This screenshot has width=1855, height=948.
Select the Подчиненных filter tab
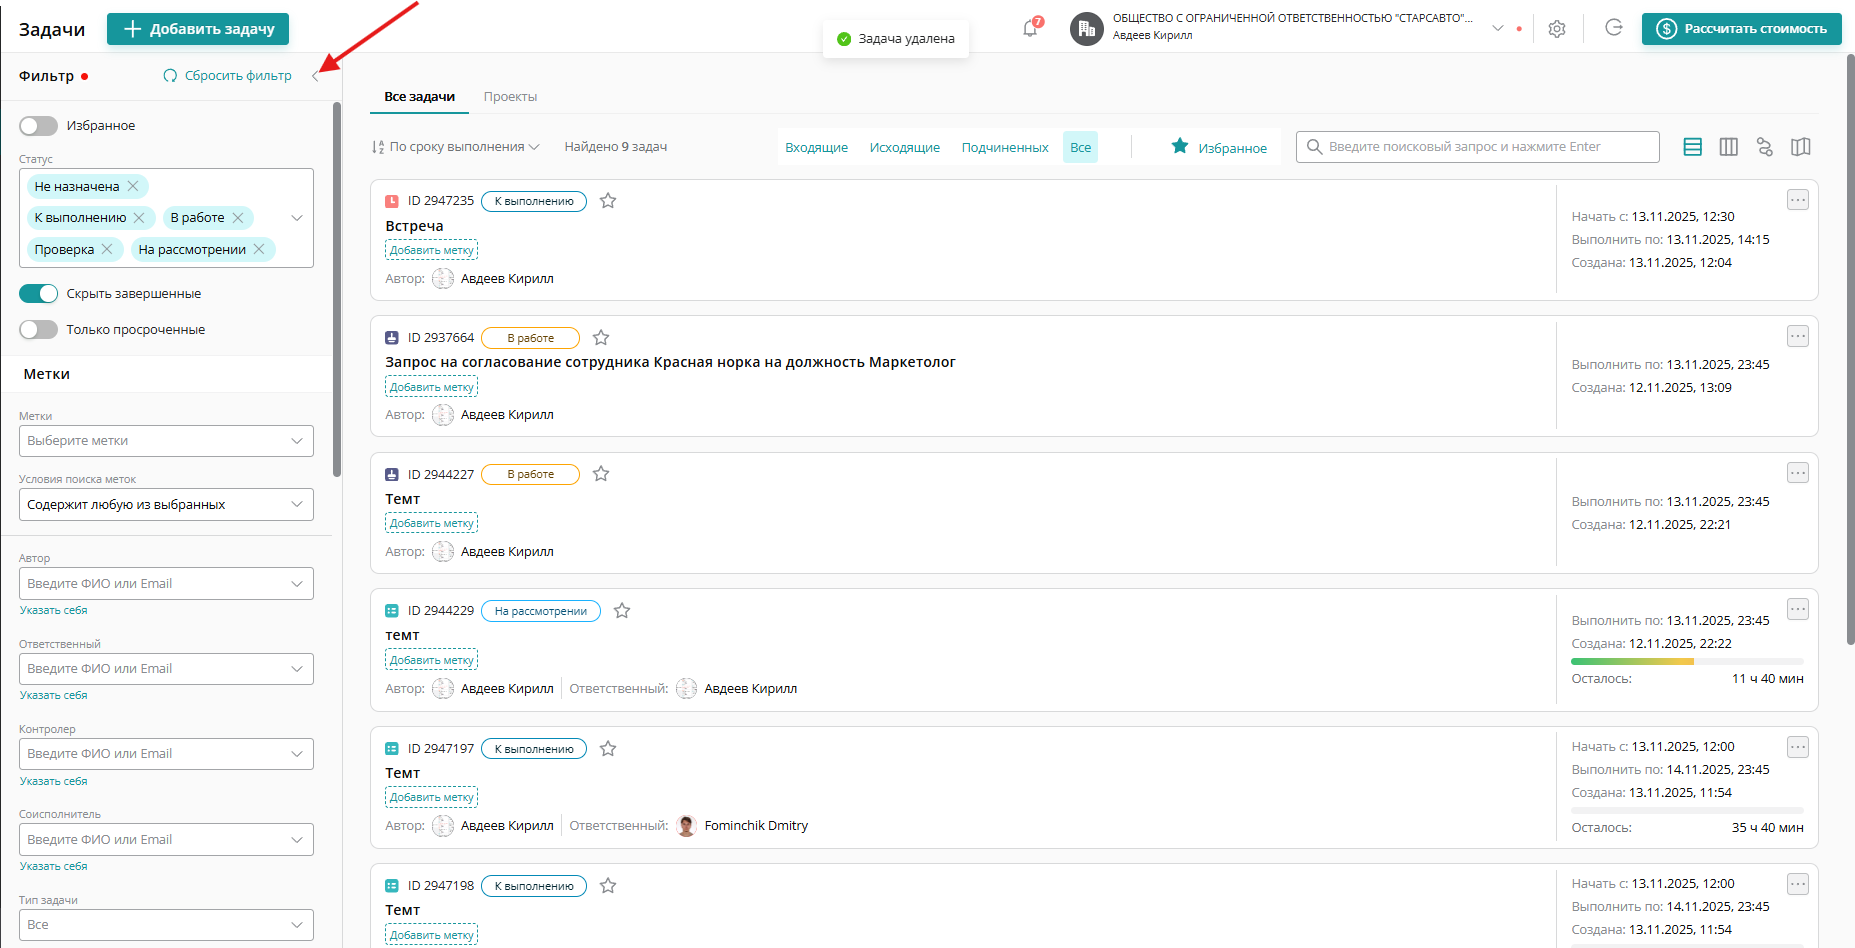click(1005, 148)
